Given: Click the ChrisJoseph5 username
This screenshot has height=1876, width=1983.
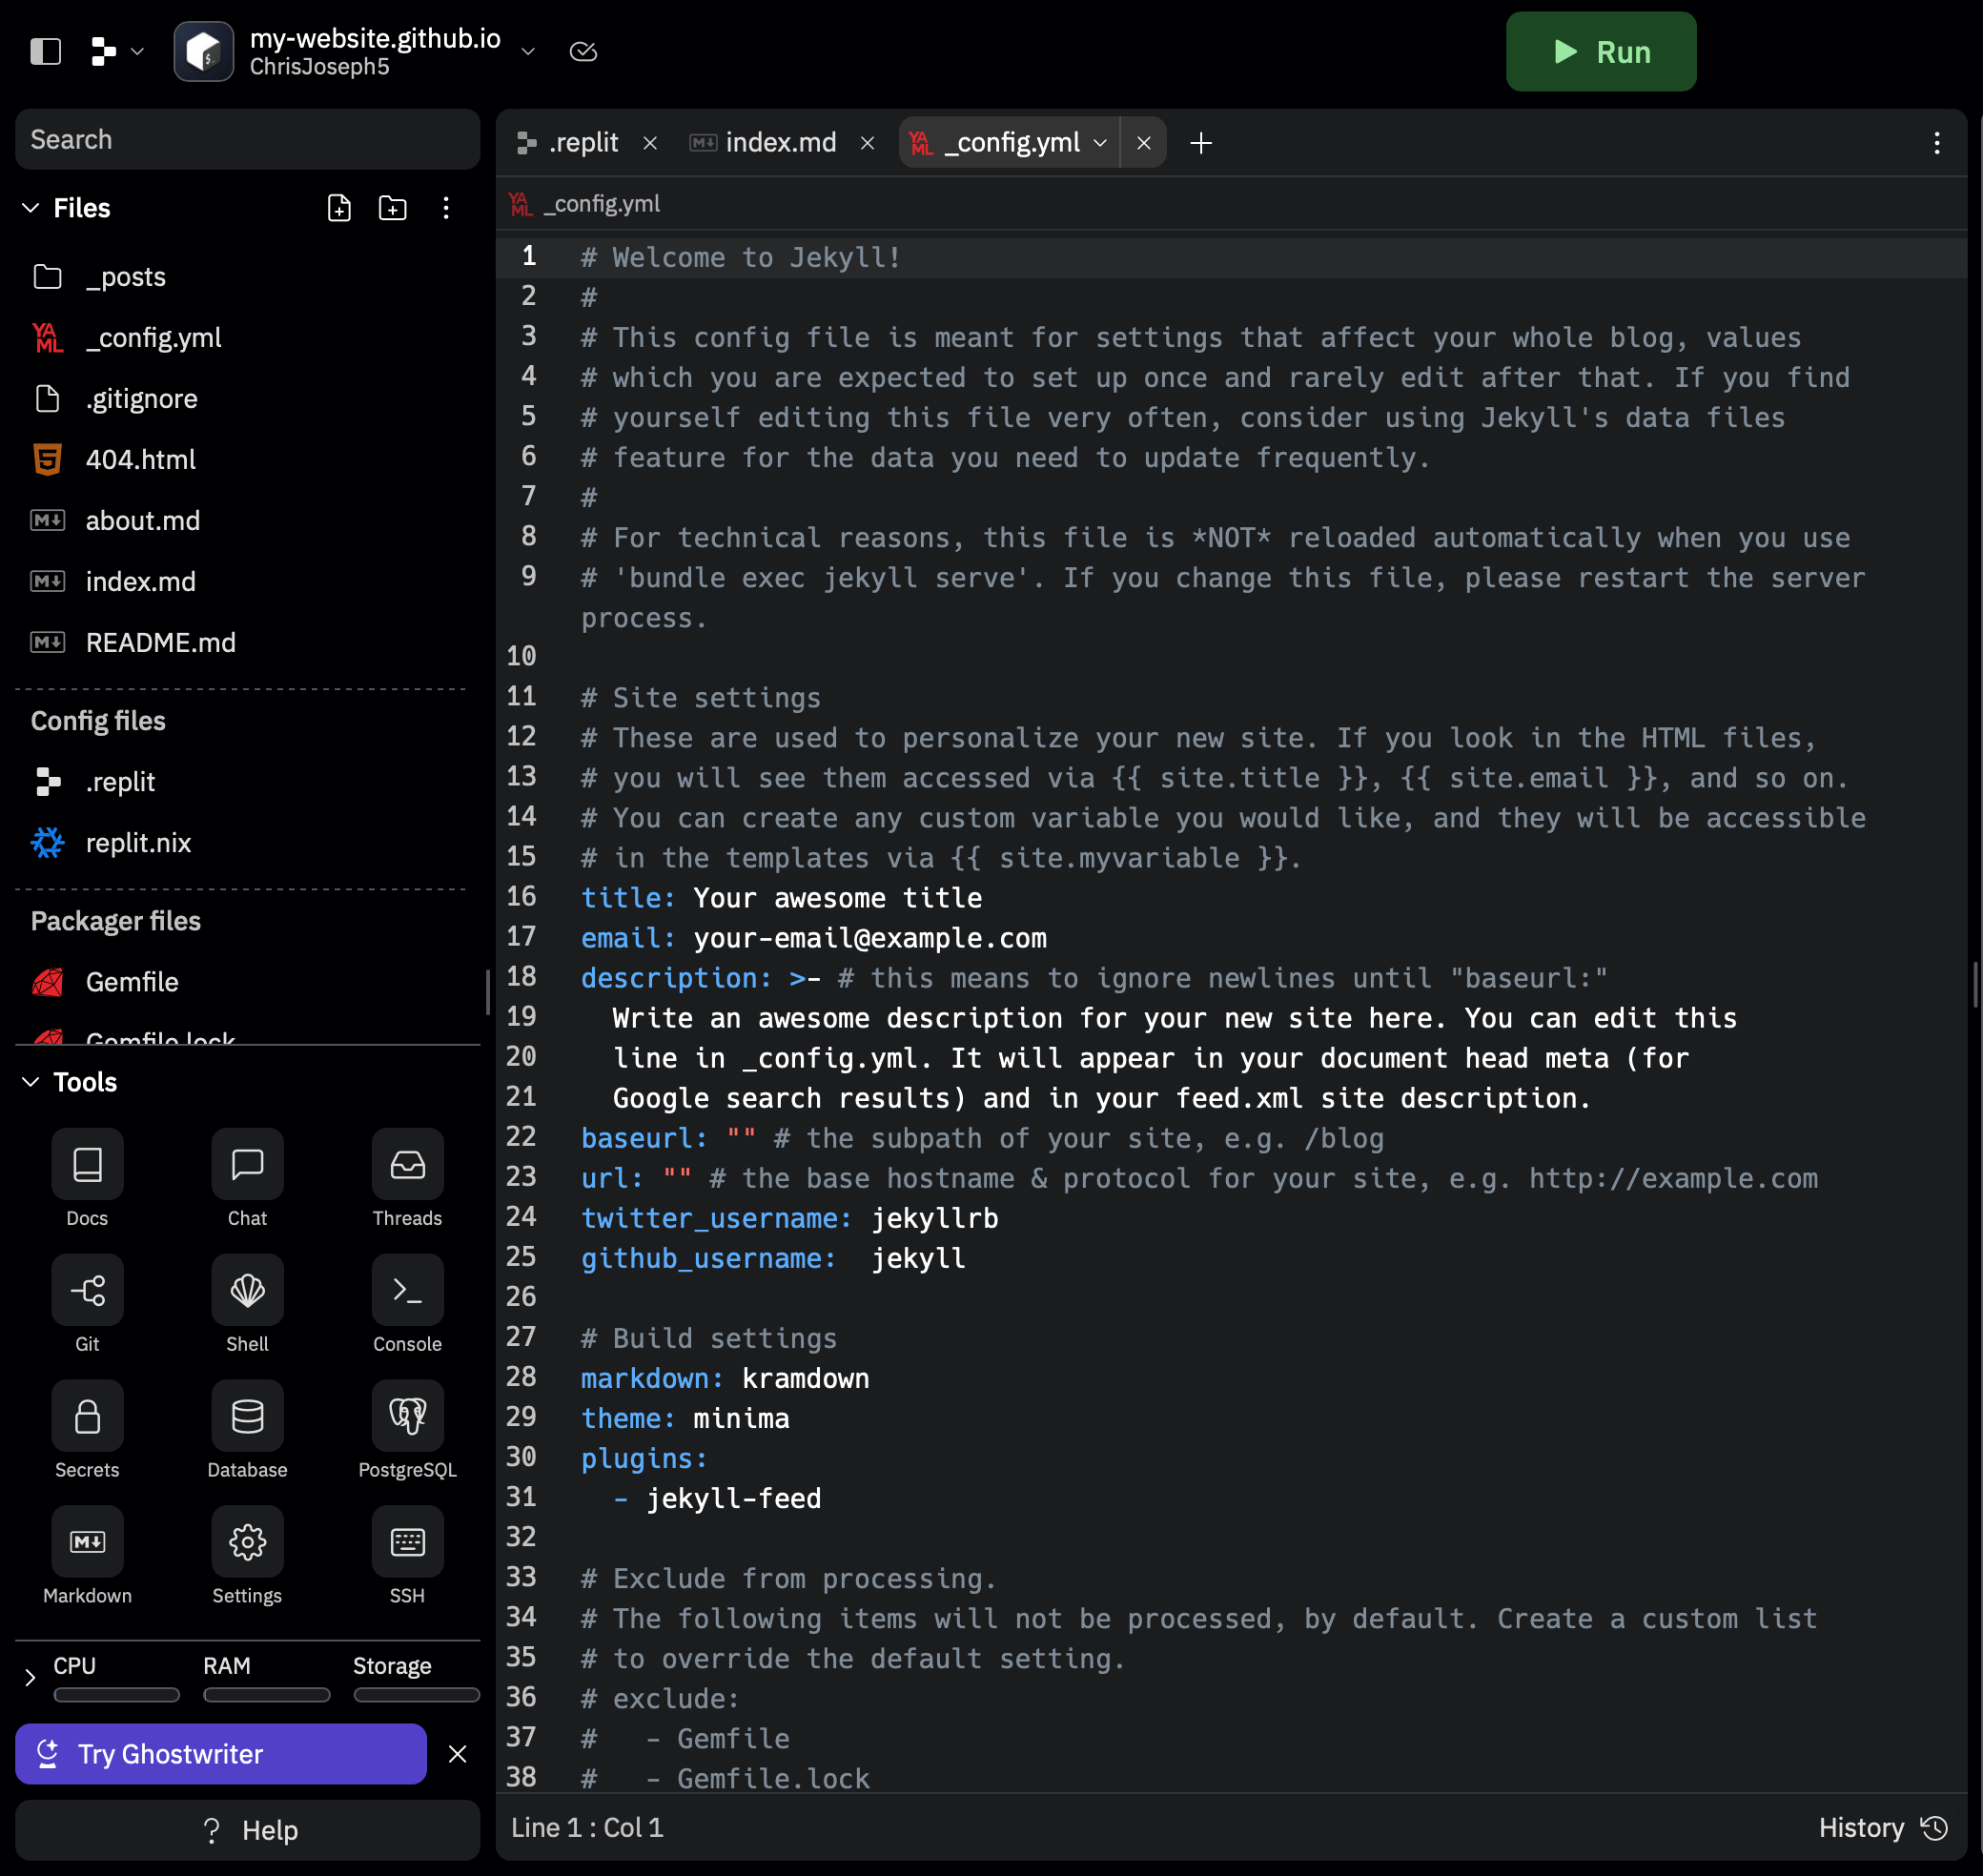Looking at the screenshot, I should pyautogui.click(x=319, y=67).
